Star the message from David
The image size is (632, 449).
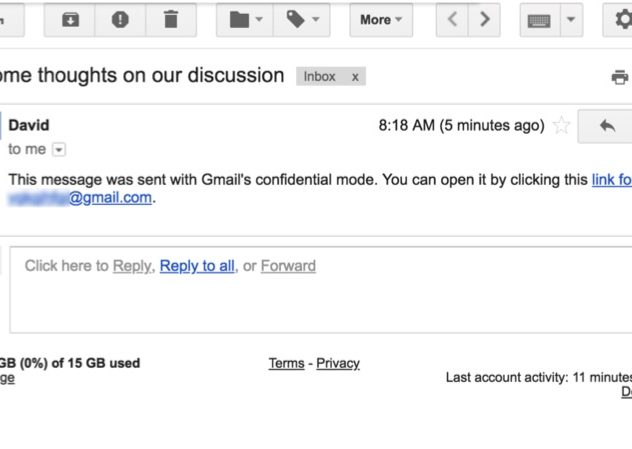click(x=561, y=126)
